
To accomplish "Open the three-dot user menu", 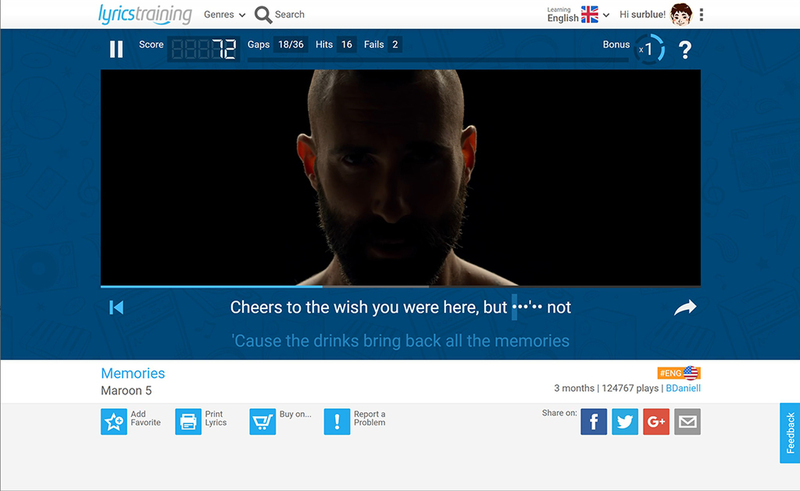I will click(702, 15).
